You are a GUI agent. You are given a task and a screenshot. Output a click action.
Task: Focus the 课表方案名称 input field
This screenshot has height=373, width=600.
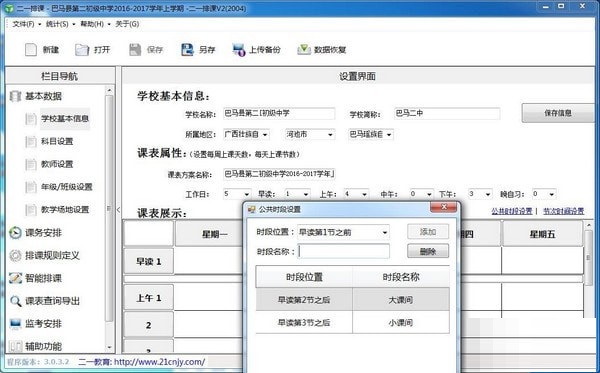coord(279,174)
